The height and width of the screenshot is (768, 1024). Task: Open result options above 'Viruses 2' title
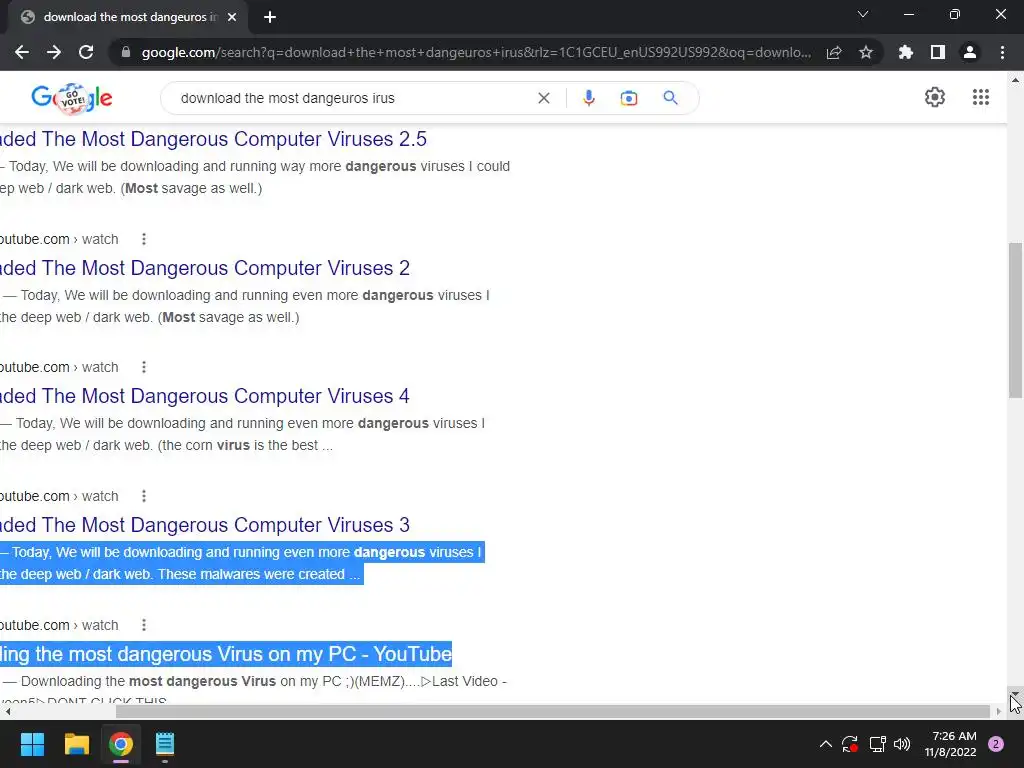tap(144, 239)
